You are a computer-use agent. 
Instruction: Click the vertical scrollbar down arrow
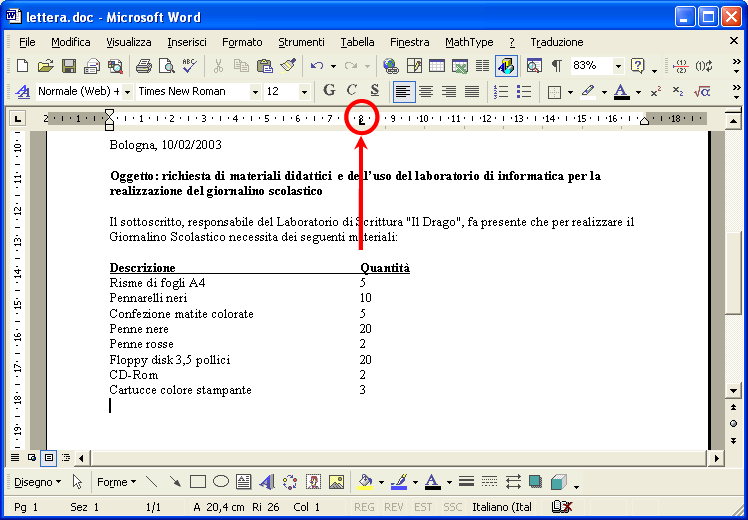point(734,391)
